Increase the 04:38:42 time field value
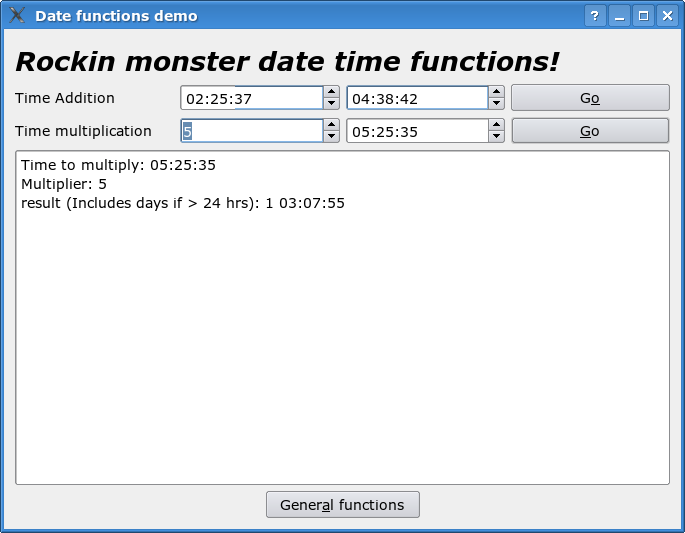This screenshot has width=685, height=533. [x=496, y=92]
